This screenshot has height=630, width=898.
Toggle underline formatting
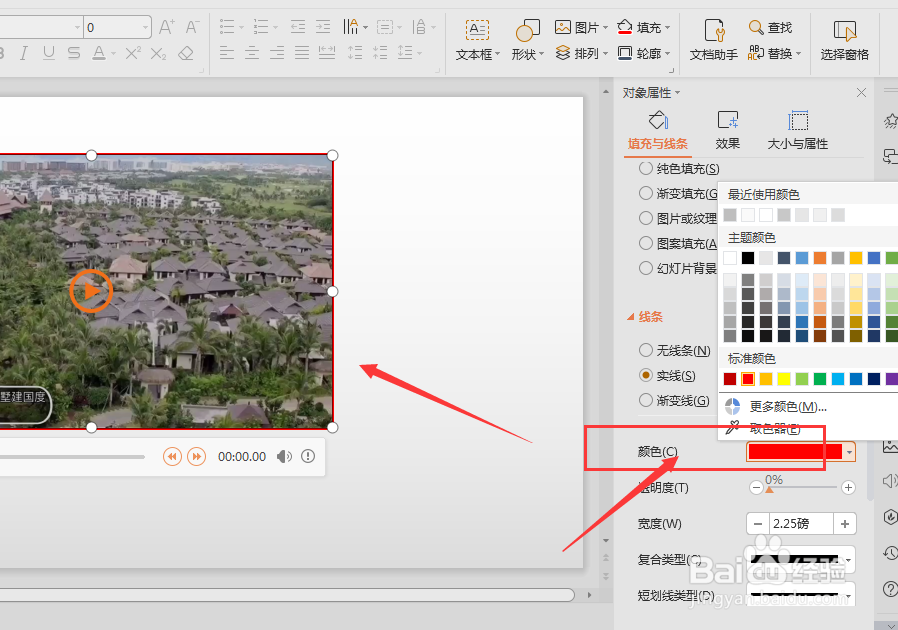point(49,53)
